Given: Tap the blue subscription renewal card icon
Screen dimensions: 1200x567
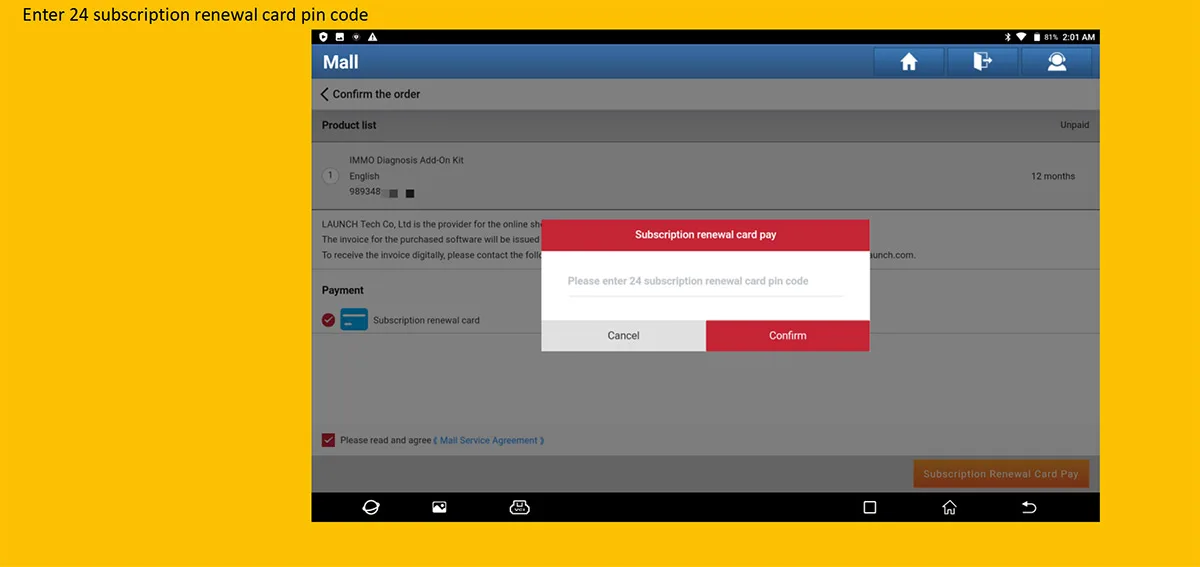Looking at the screenshot, I should [x=354, y=320].
